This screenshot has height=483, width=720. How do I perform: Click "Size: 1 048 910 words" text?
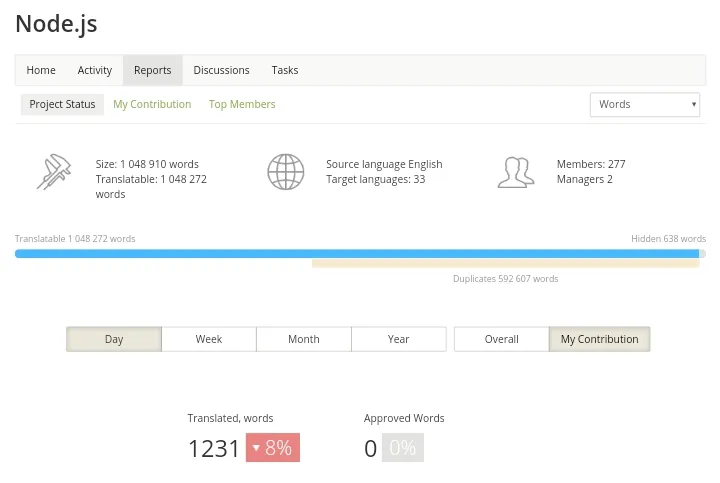[147, 164]
